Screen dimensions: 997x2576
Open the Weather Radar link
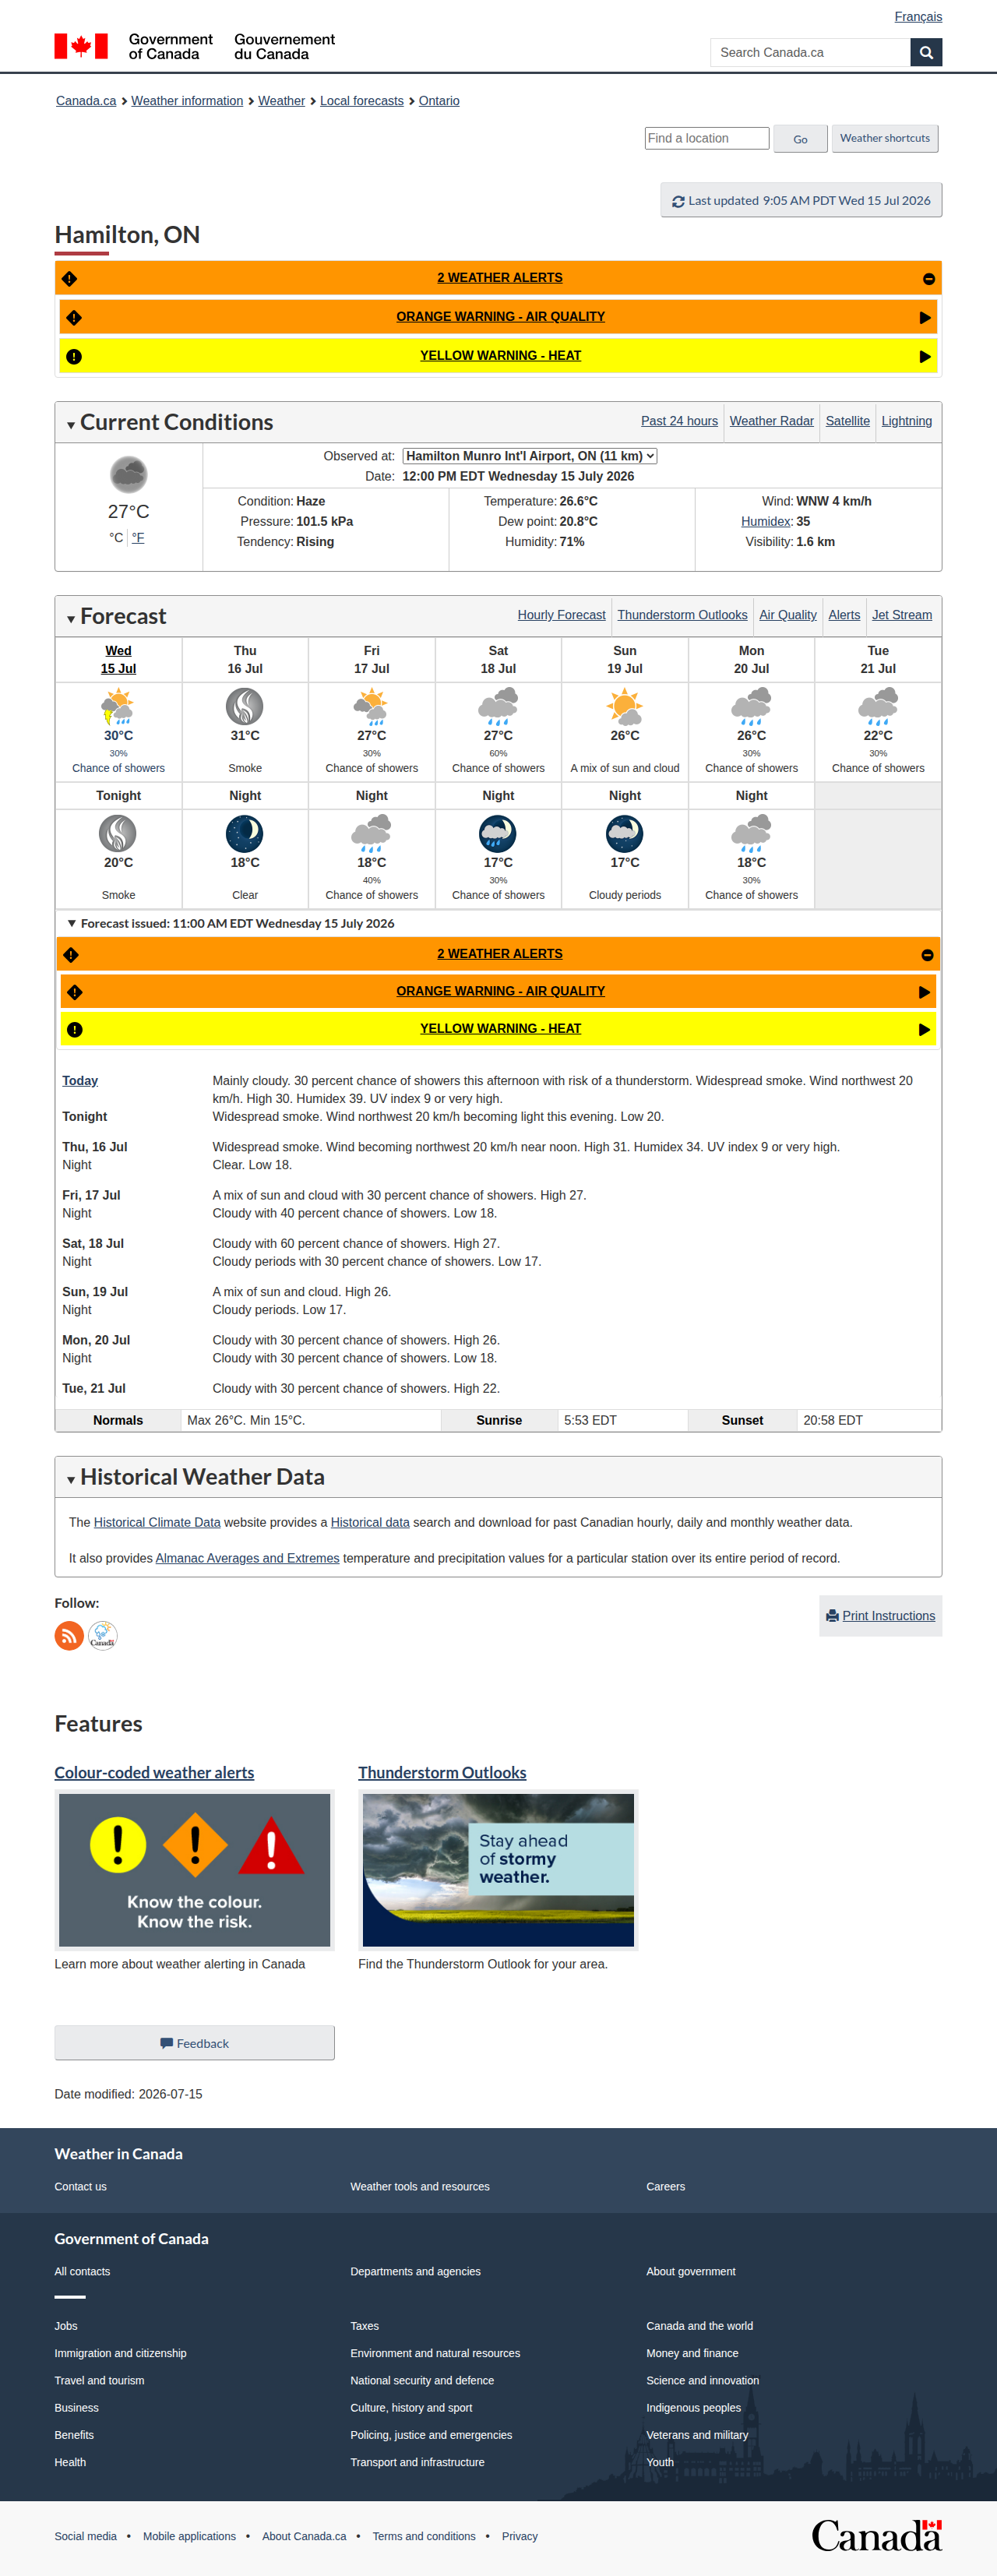coord(771,421)
